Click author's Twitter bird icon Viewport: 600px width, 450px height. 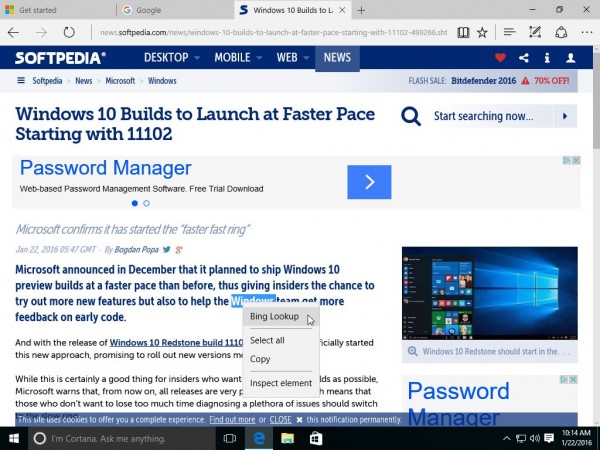click(x=168, y=249)
